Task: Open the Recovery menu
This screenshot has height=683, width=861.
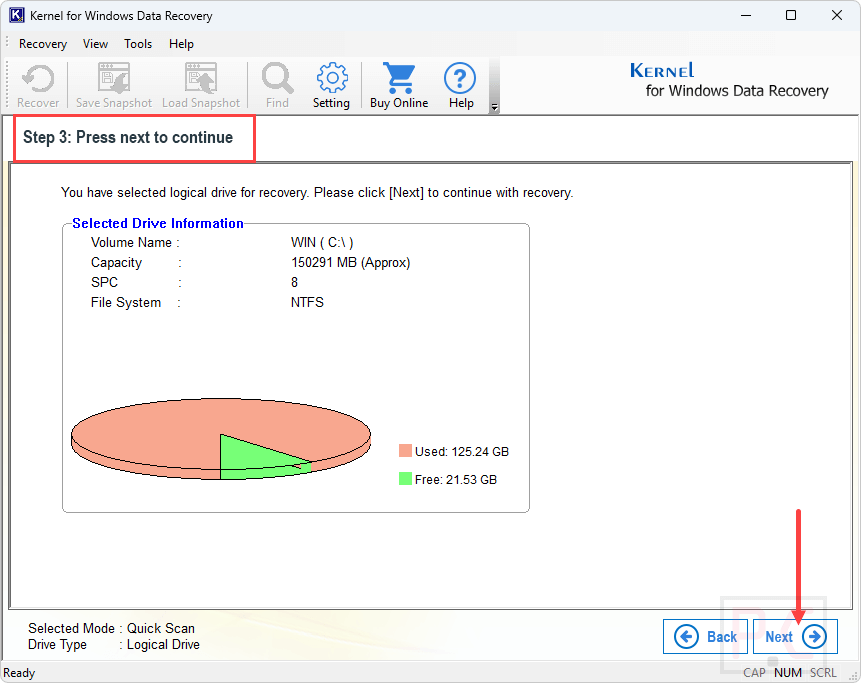Action: 43,44
